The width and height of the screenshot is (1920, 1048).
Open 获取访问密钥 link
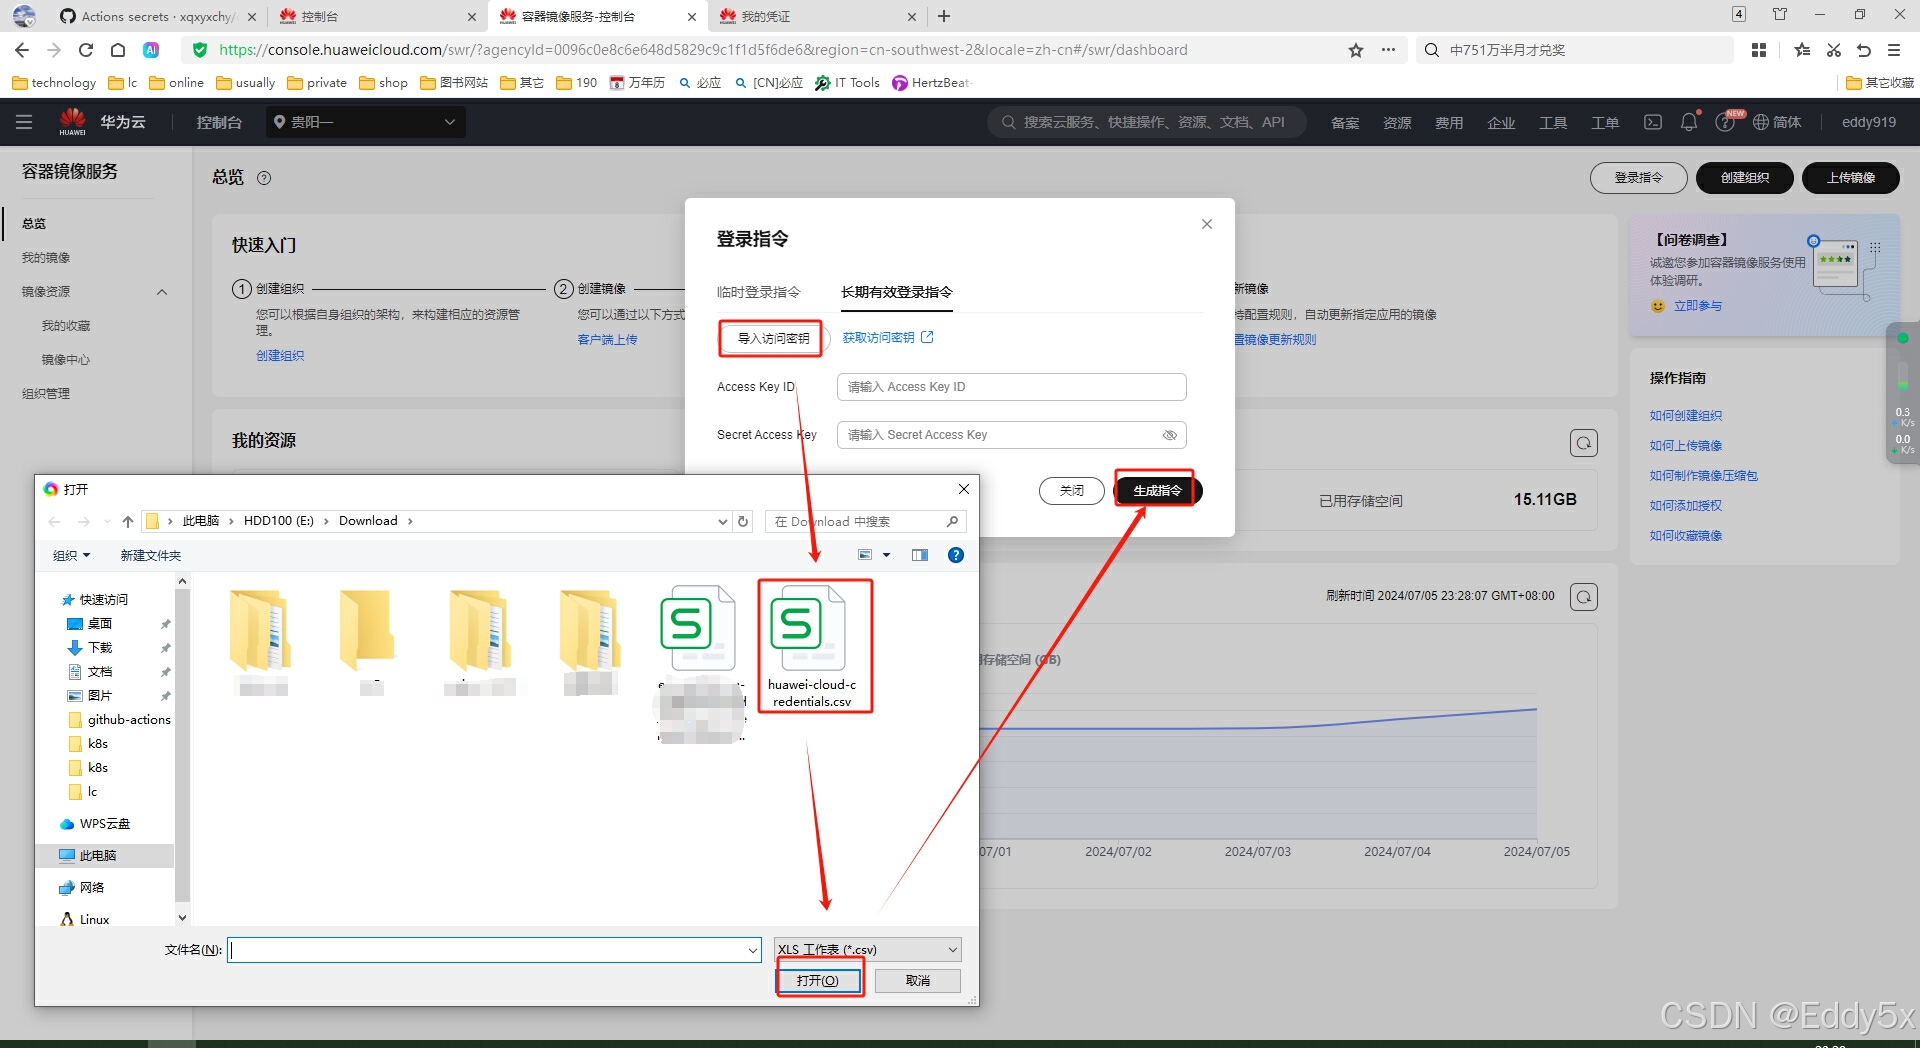[x=888, y=338]
